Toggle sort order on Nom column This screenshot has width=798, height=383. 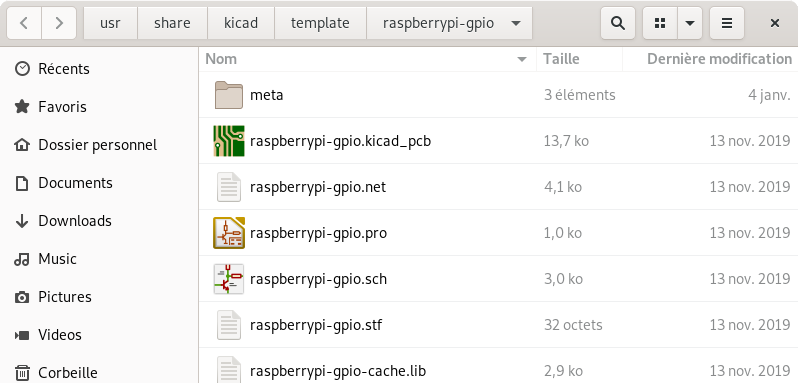point(367,59)
